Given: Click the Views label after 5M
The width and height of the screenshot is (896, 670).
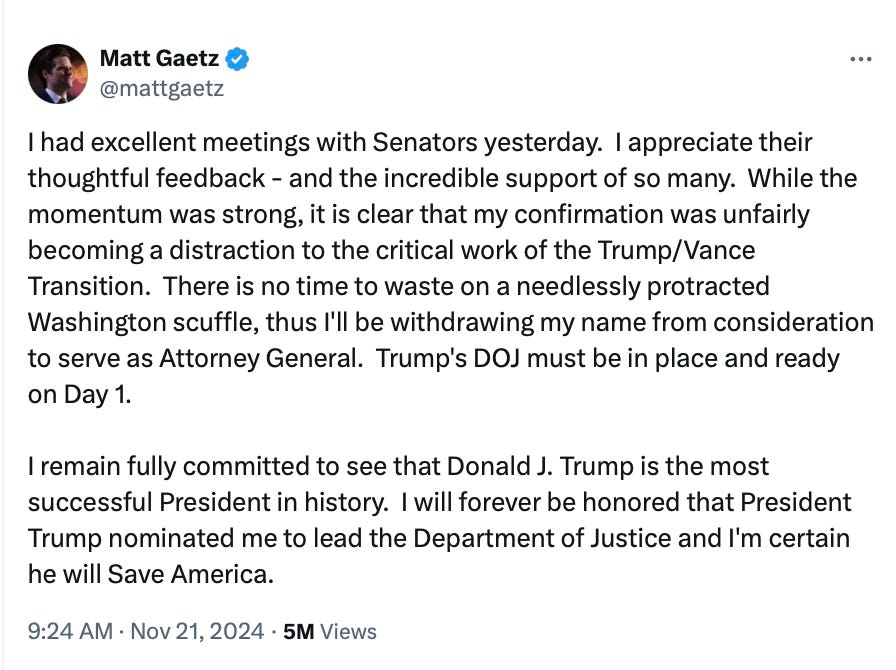Looking at the screenshot, I should [349, 632].
